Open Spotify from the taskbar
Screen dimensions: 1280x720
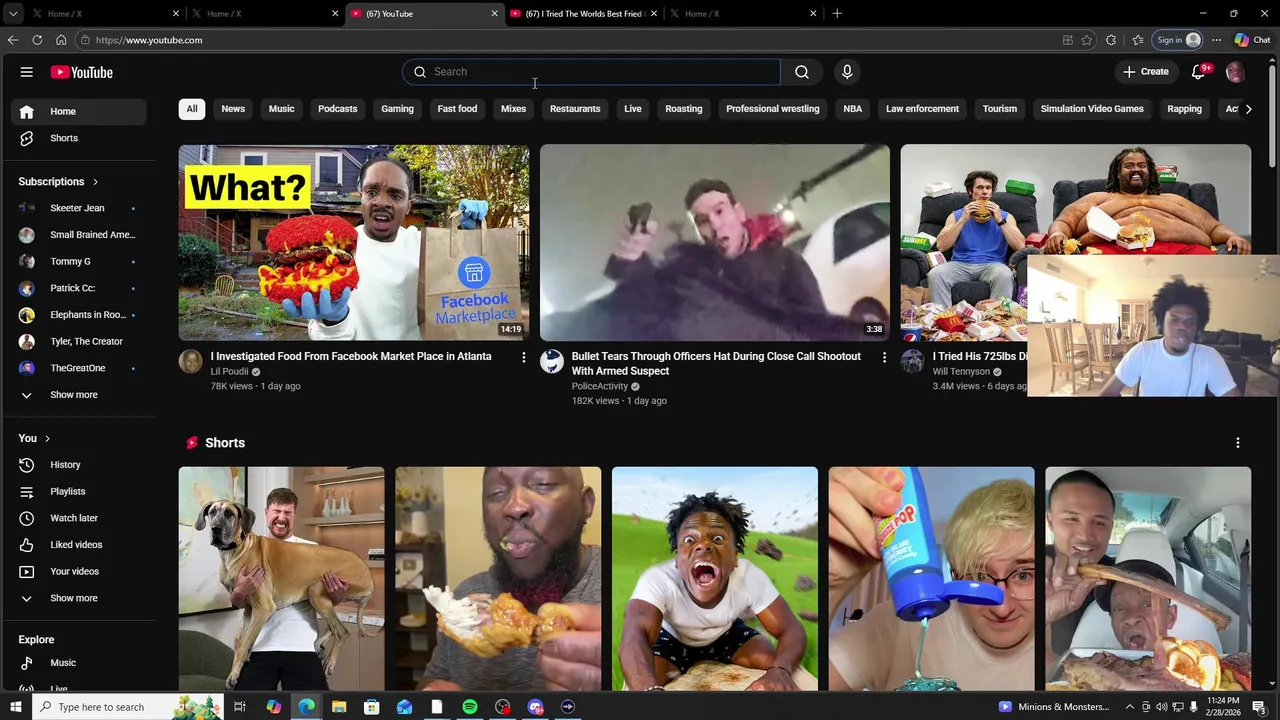469,707
